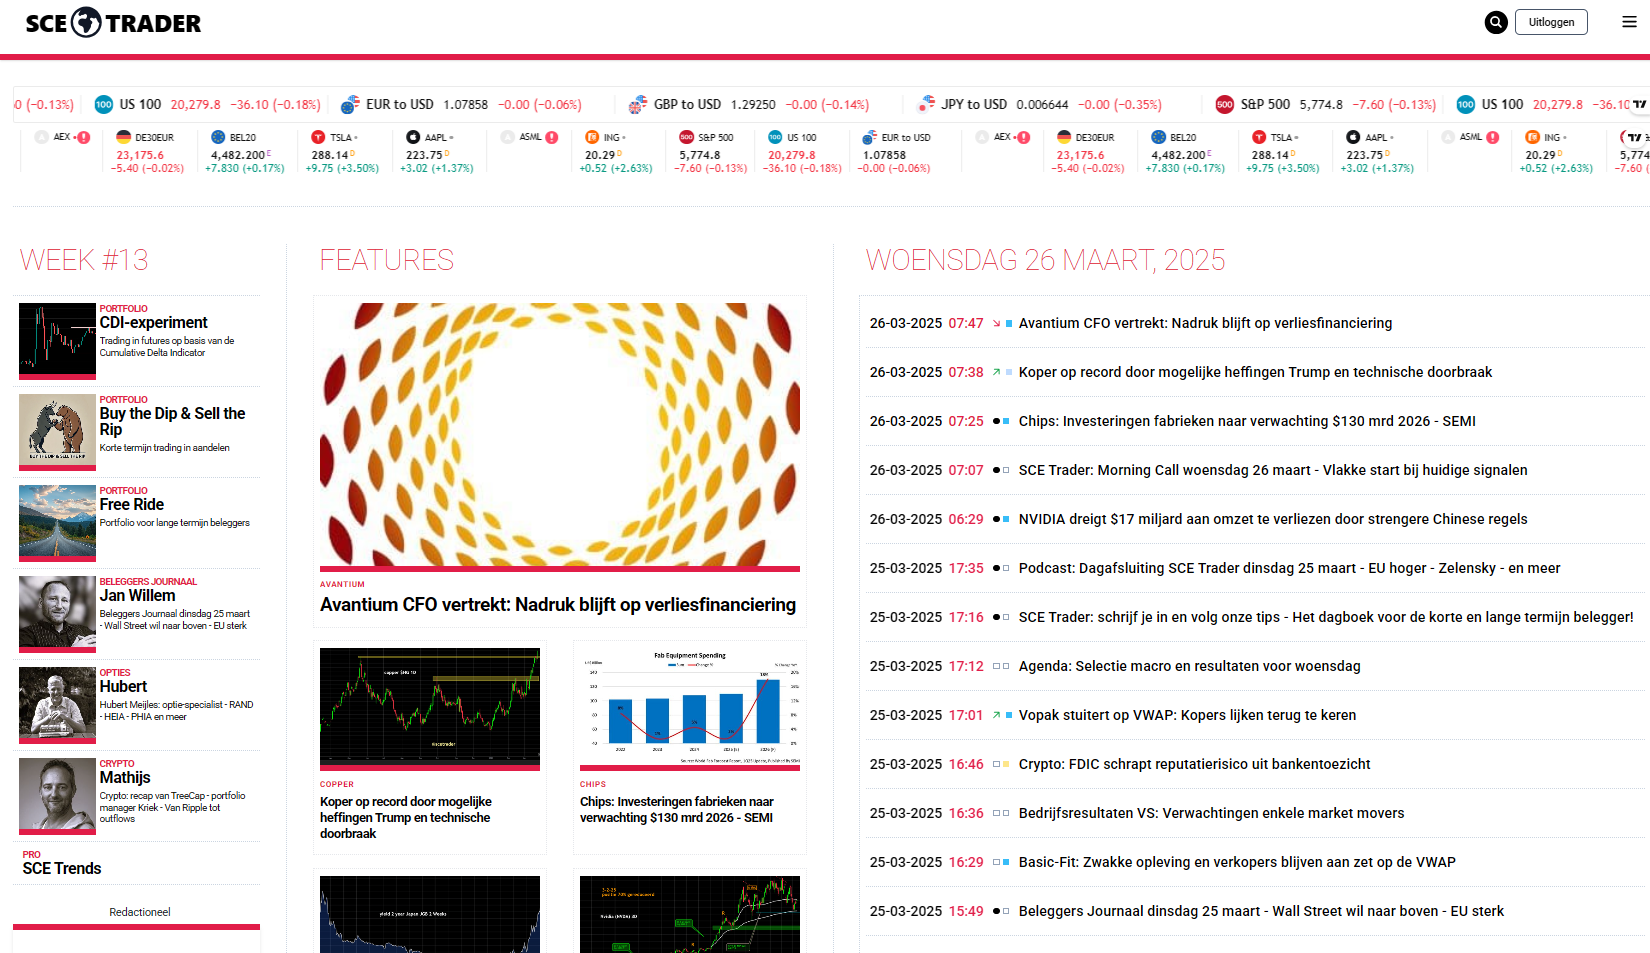Open news item Avantium CFO vertrekt at 07:47
1650x953 pixels.
1205,323
